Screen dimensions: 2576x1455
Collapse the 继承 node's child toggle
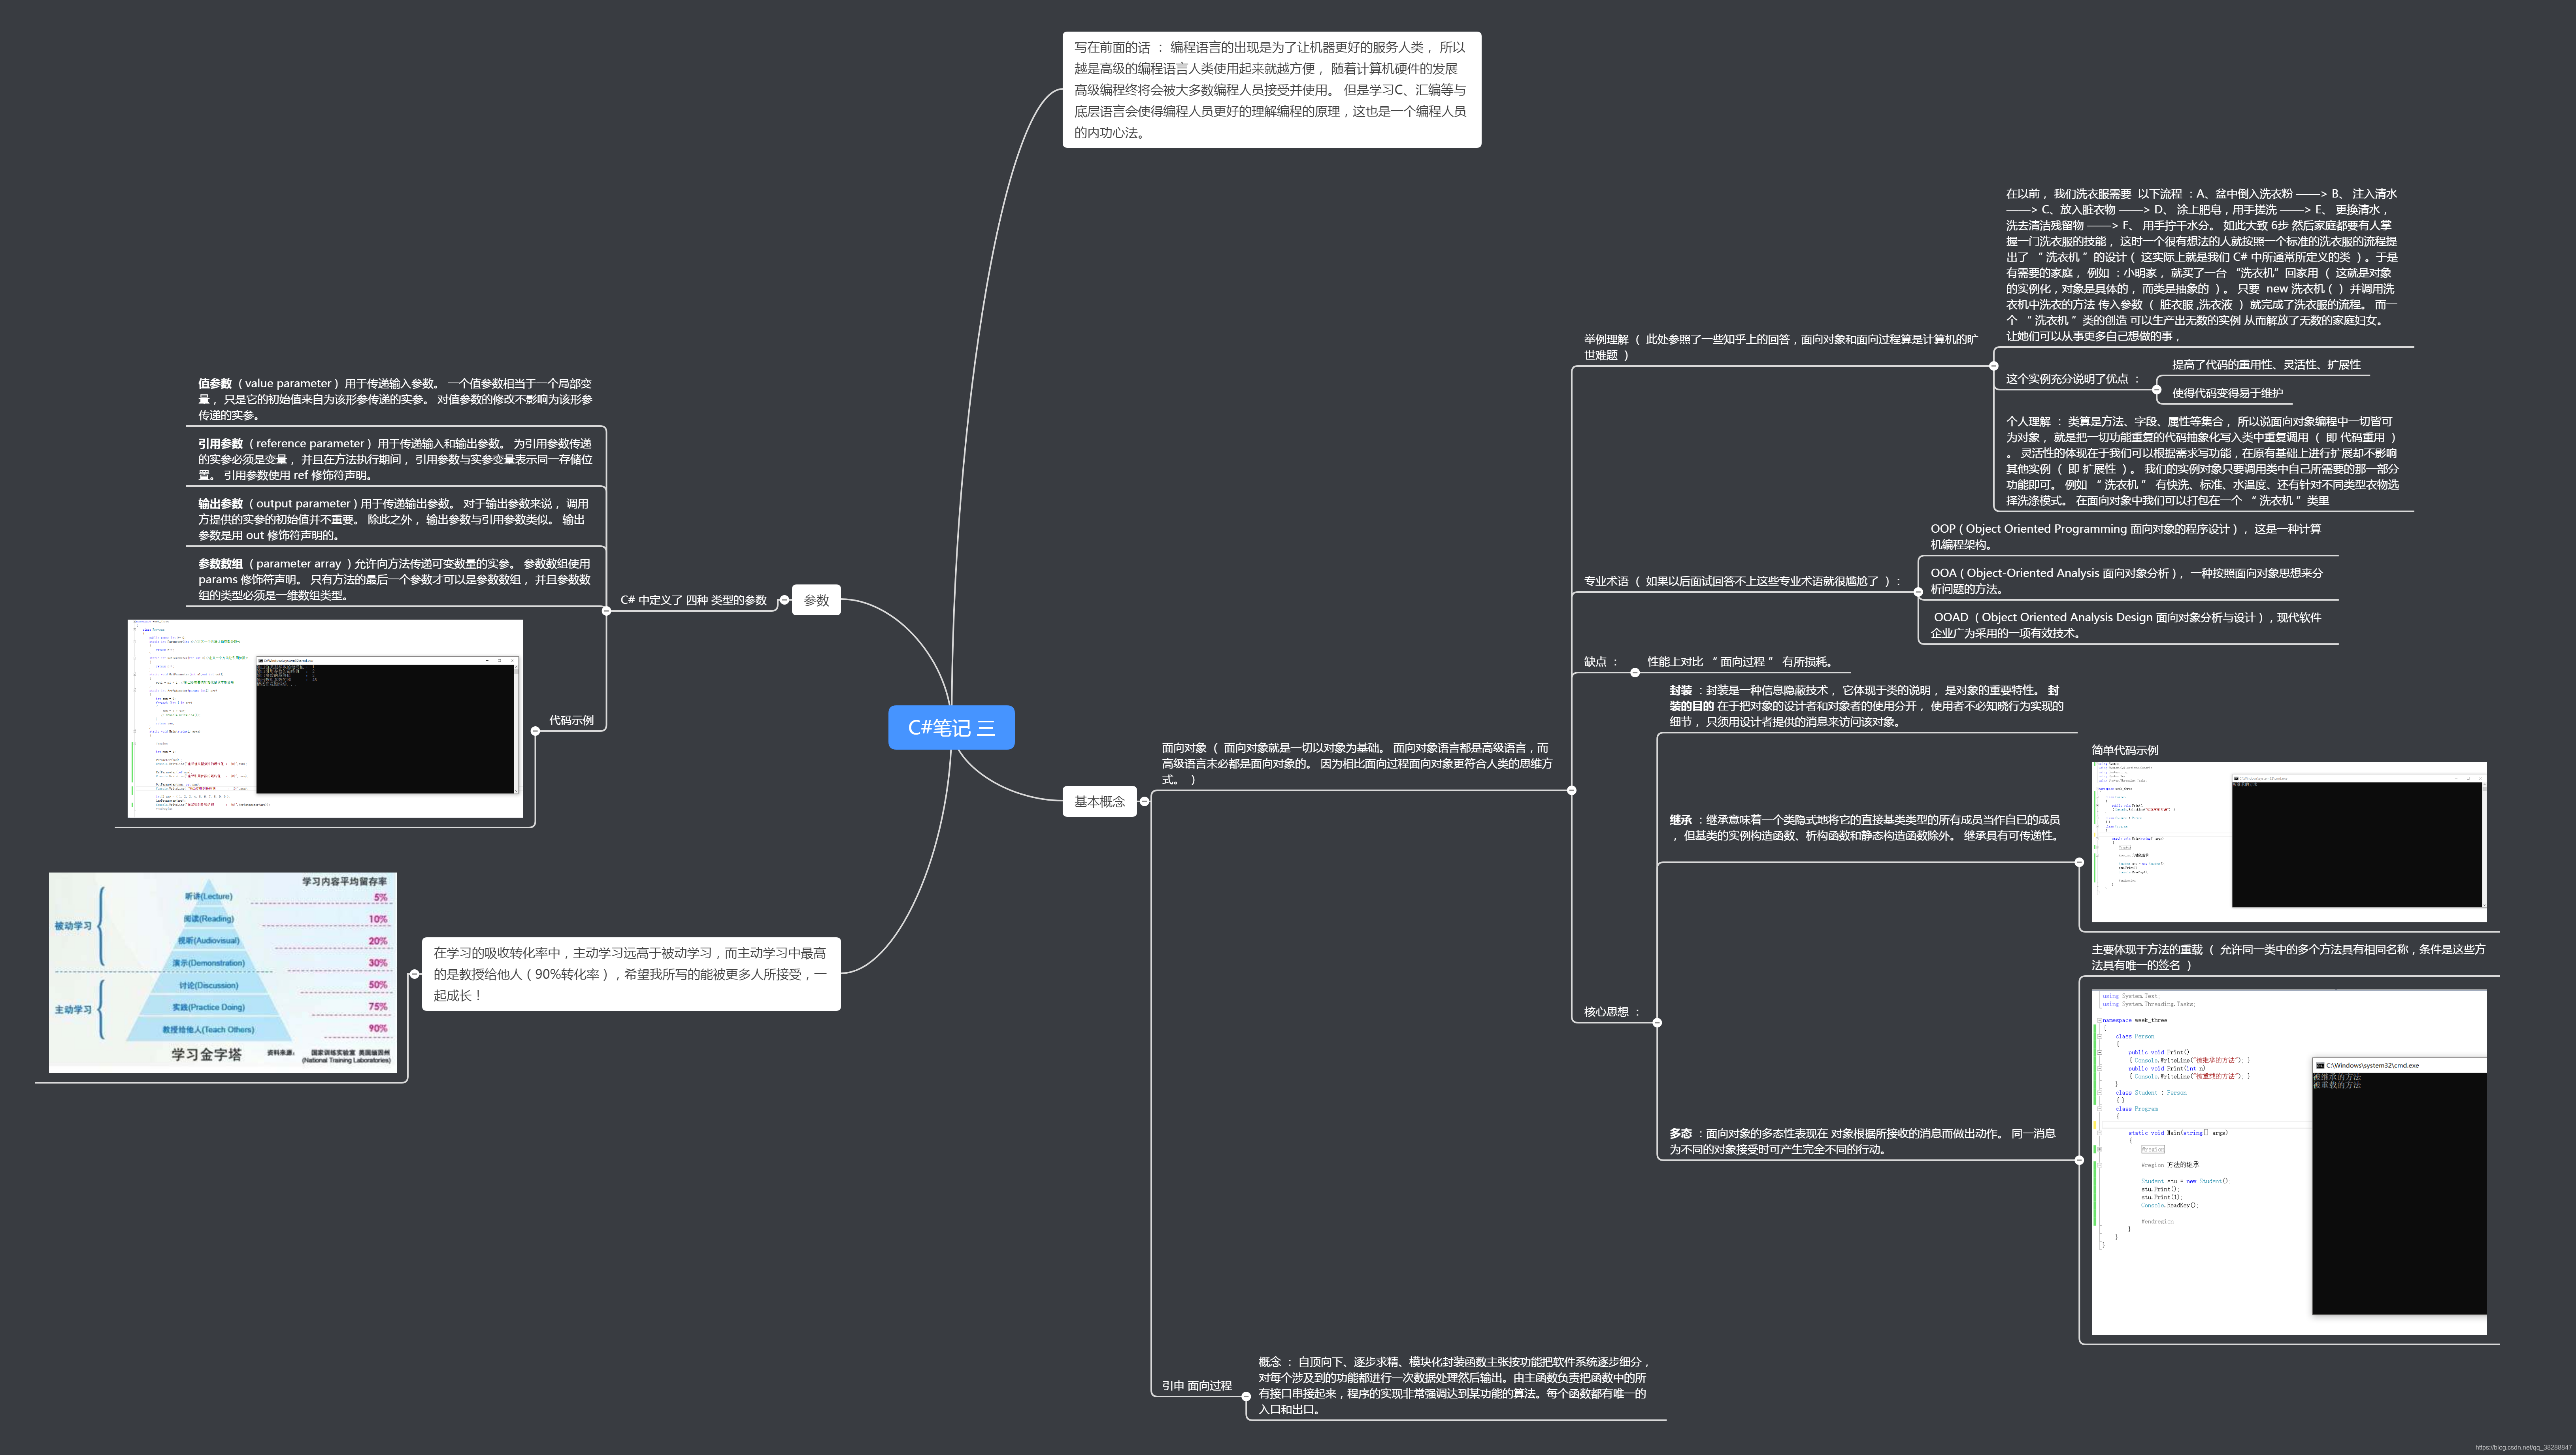point(2079,861)
